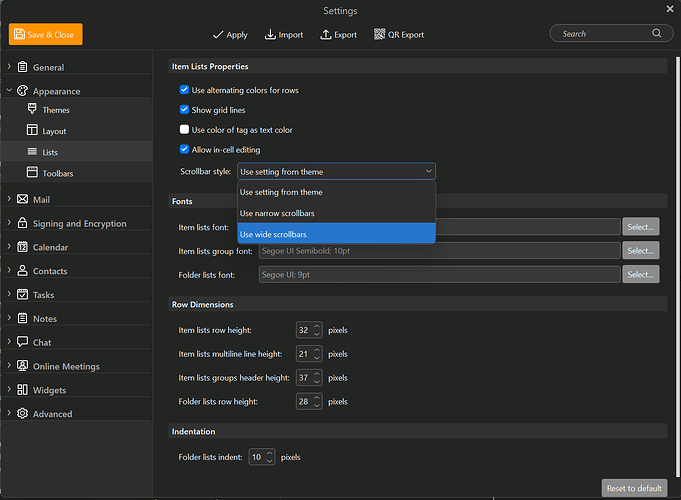Click the Signing and Encryption lock icon
The height and width of the screenshot is (500, 681).
22,223
